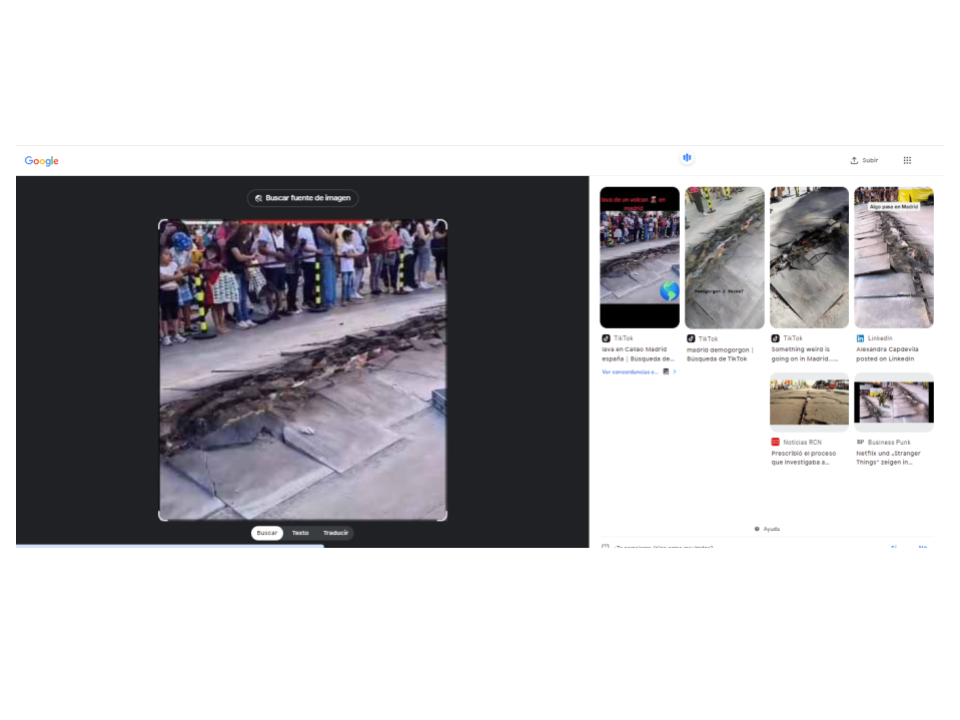960x720 pixels.
Task: Click the Noticias RCN red source icon
Action: [x=775, y=442]
